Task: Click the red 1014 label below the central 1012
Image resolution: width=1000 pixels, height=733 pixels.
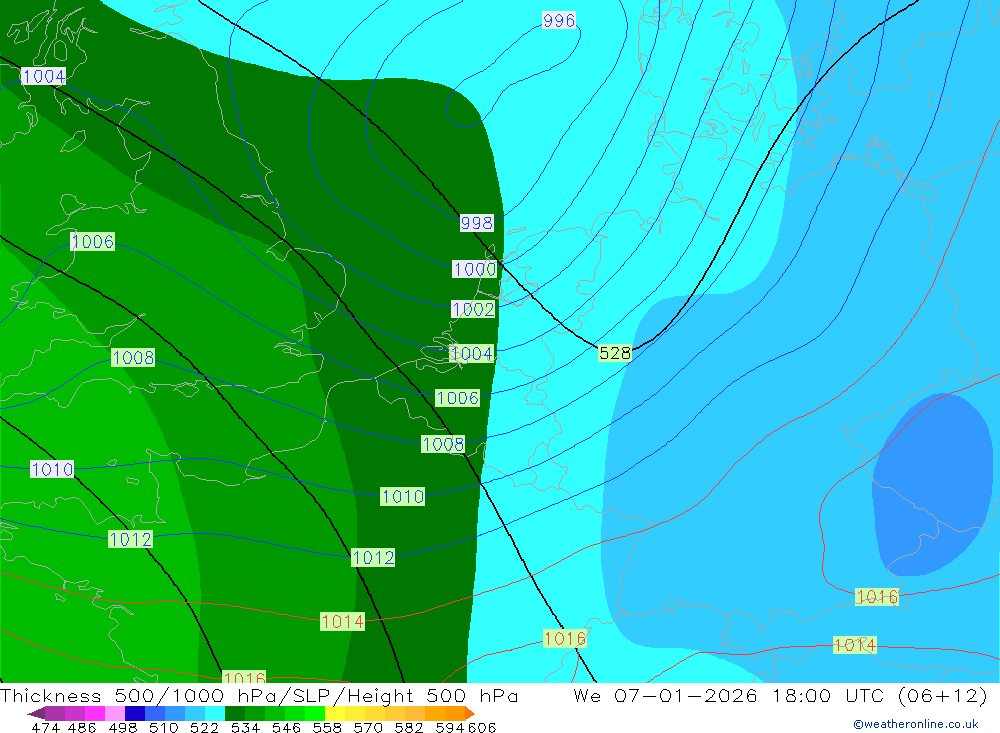Action: point(342,621)
